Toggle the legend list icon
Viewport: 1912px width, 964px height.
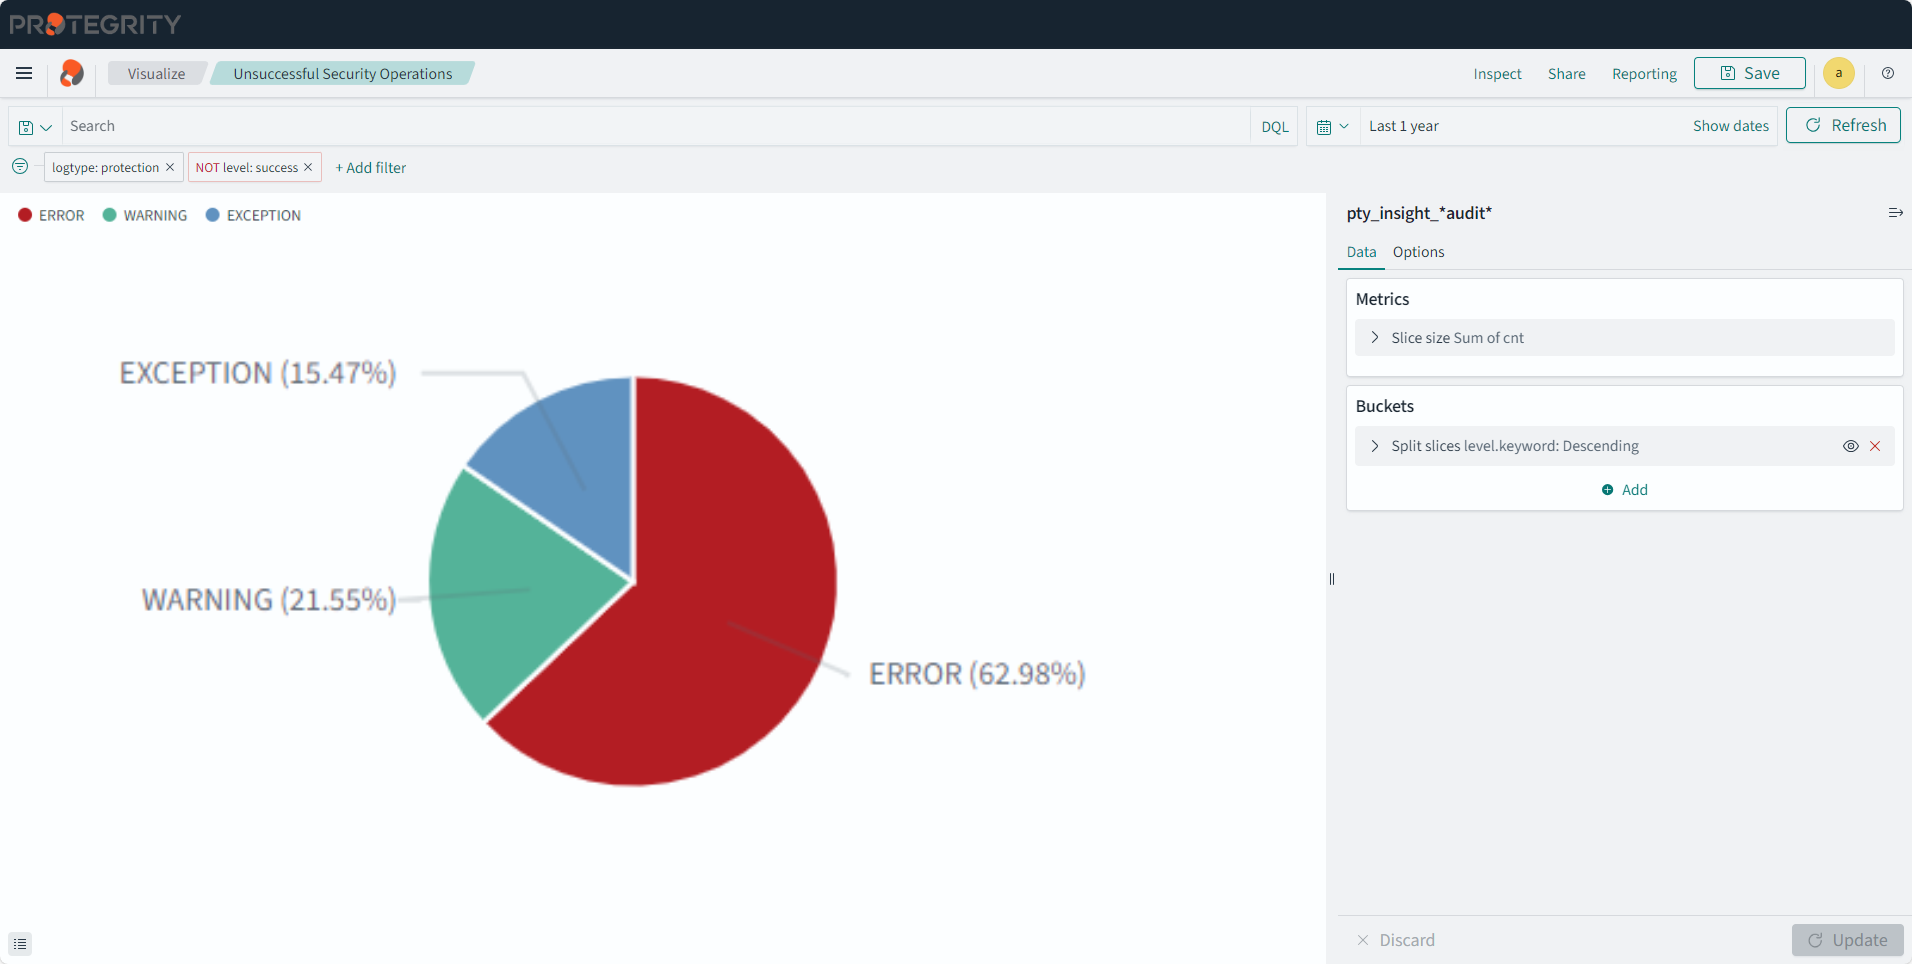[x=20, y=944]
